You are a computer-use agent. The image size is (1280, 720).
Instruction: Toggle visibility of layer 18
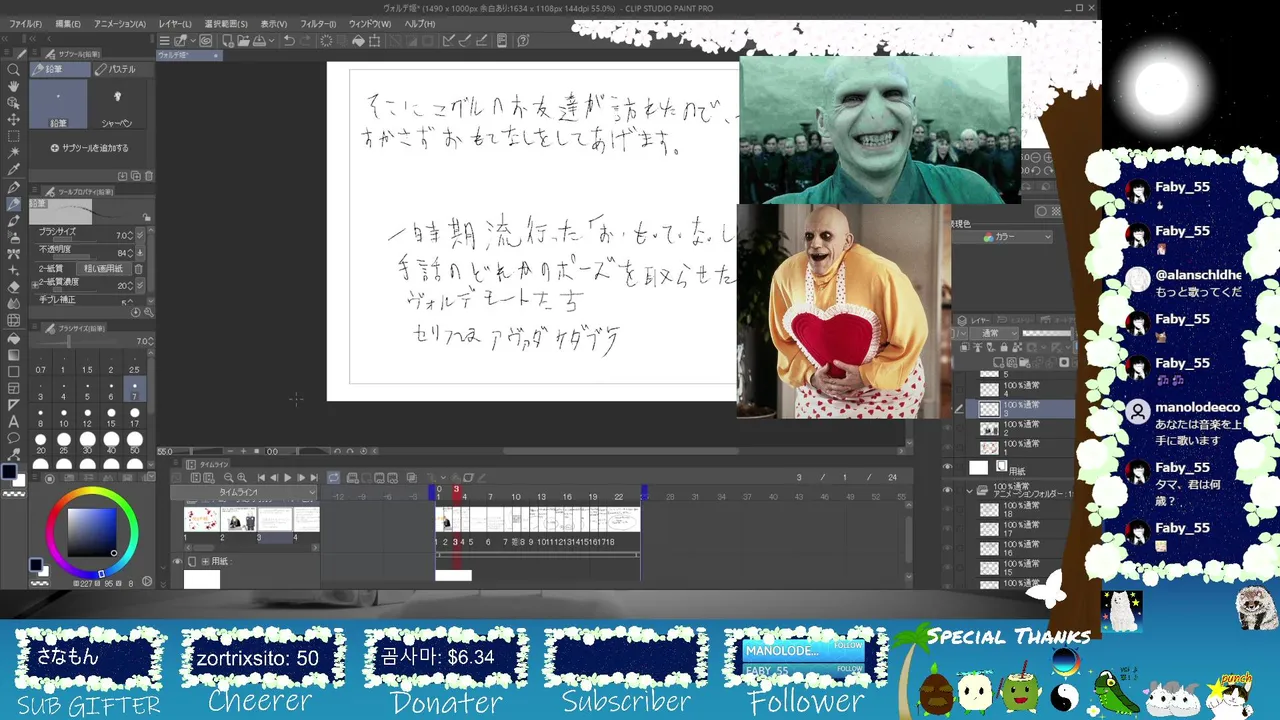pos(947,510)
